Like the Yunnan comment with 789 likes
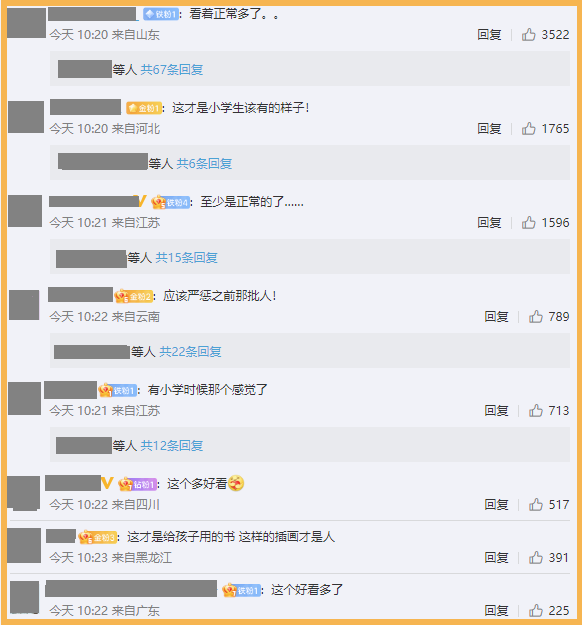This screenshot has height=625, width=582. click(x=536, y=316)
